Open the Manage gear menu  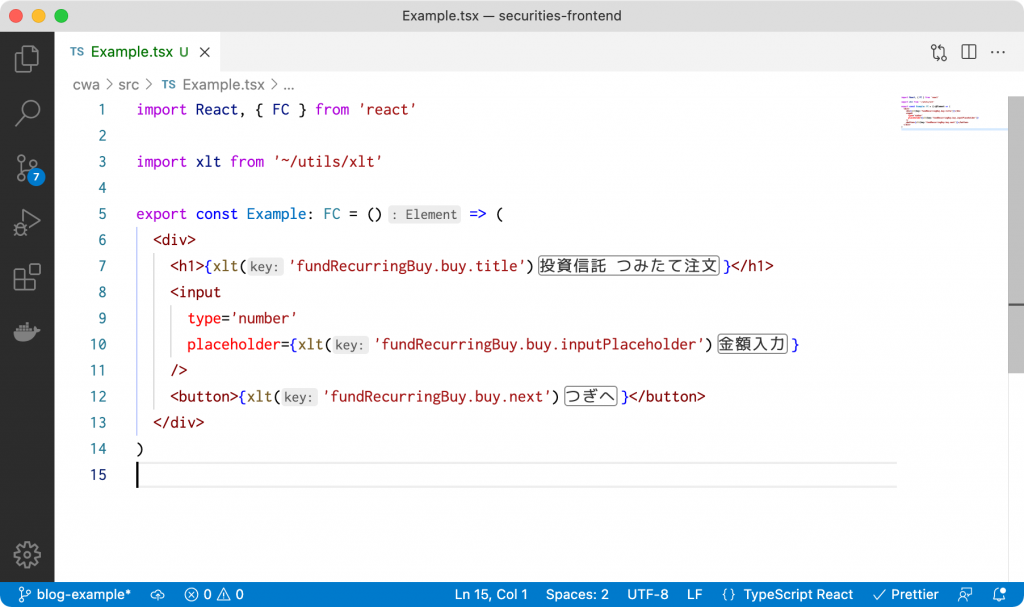click(x=27, y=555)
